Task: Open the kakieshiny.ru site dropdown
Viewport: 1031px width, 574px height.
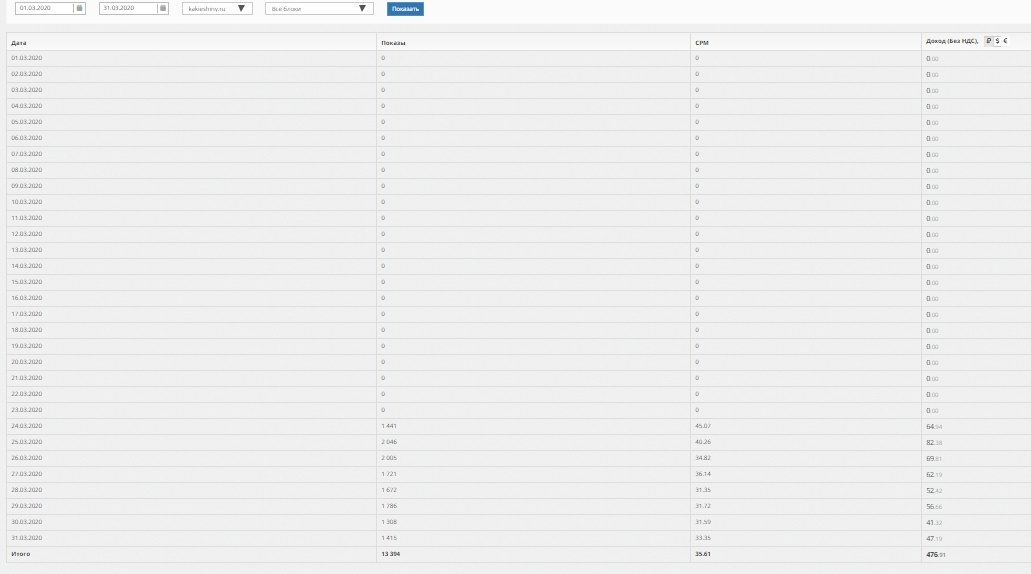Action: tap(217, 9)
